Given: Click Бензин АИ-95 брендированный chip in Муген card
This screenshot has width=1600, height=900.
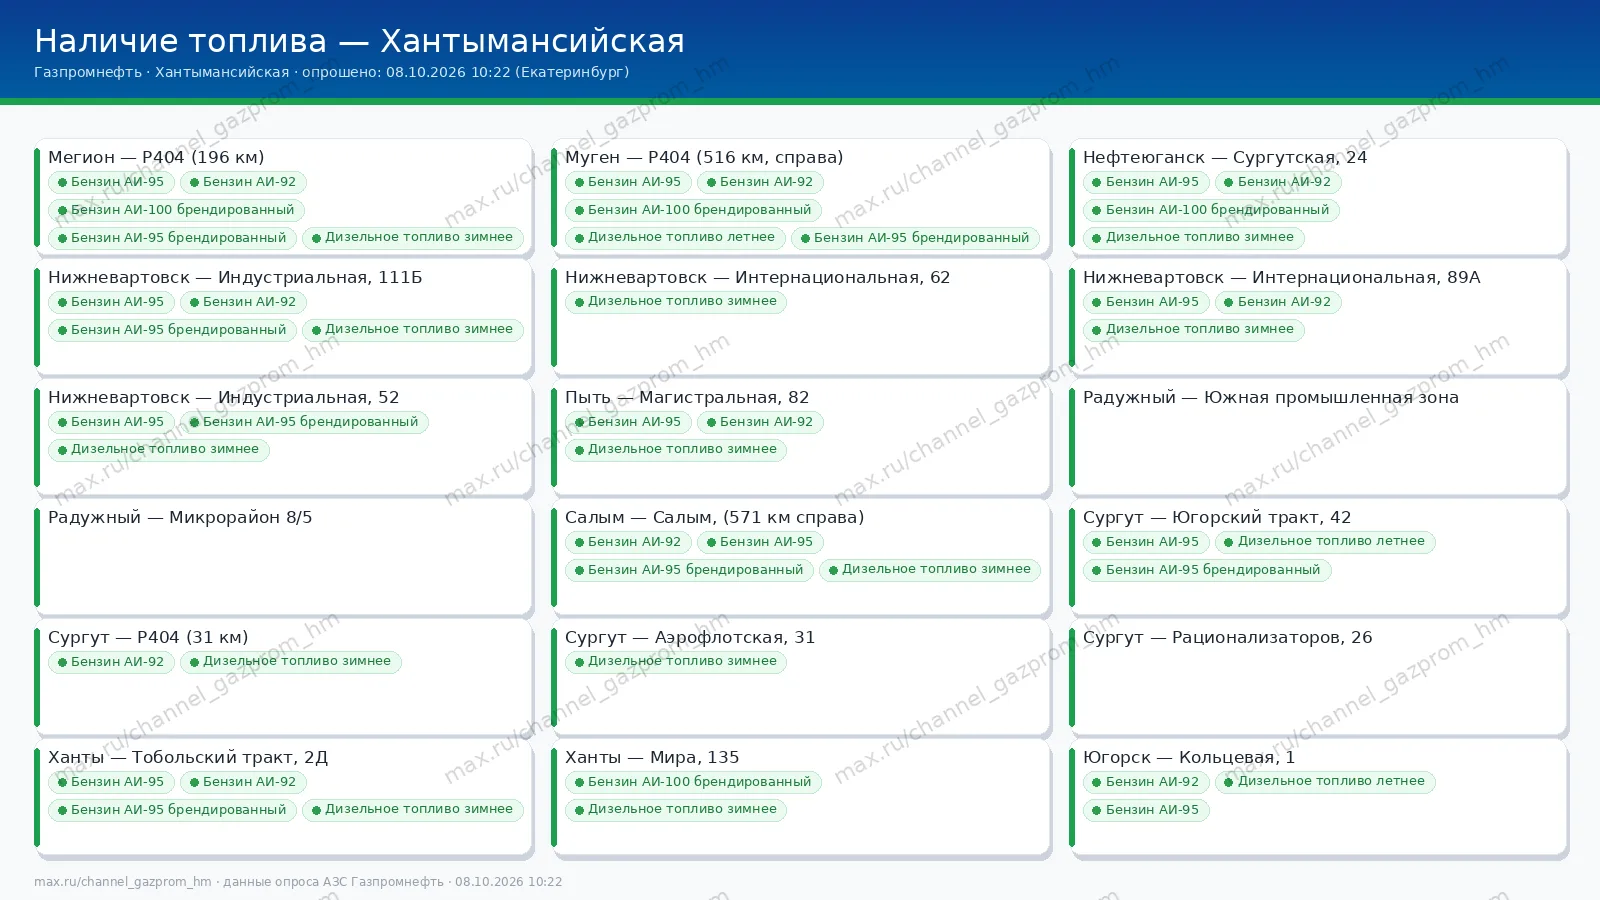Looking at the screenshot, I should point(916,238).
